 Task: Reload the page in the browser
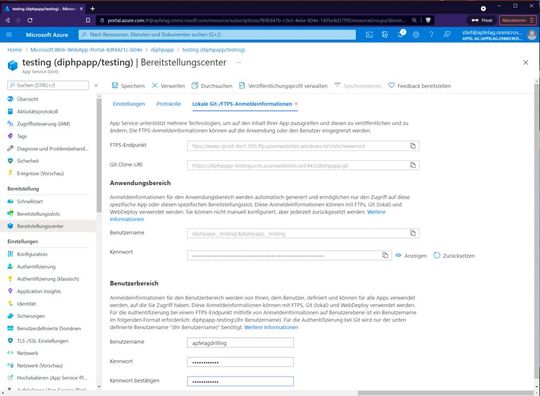30,20
